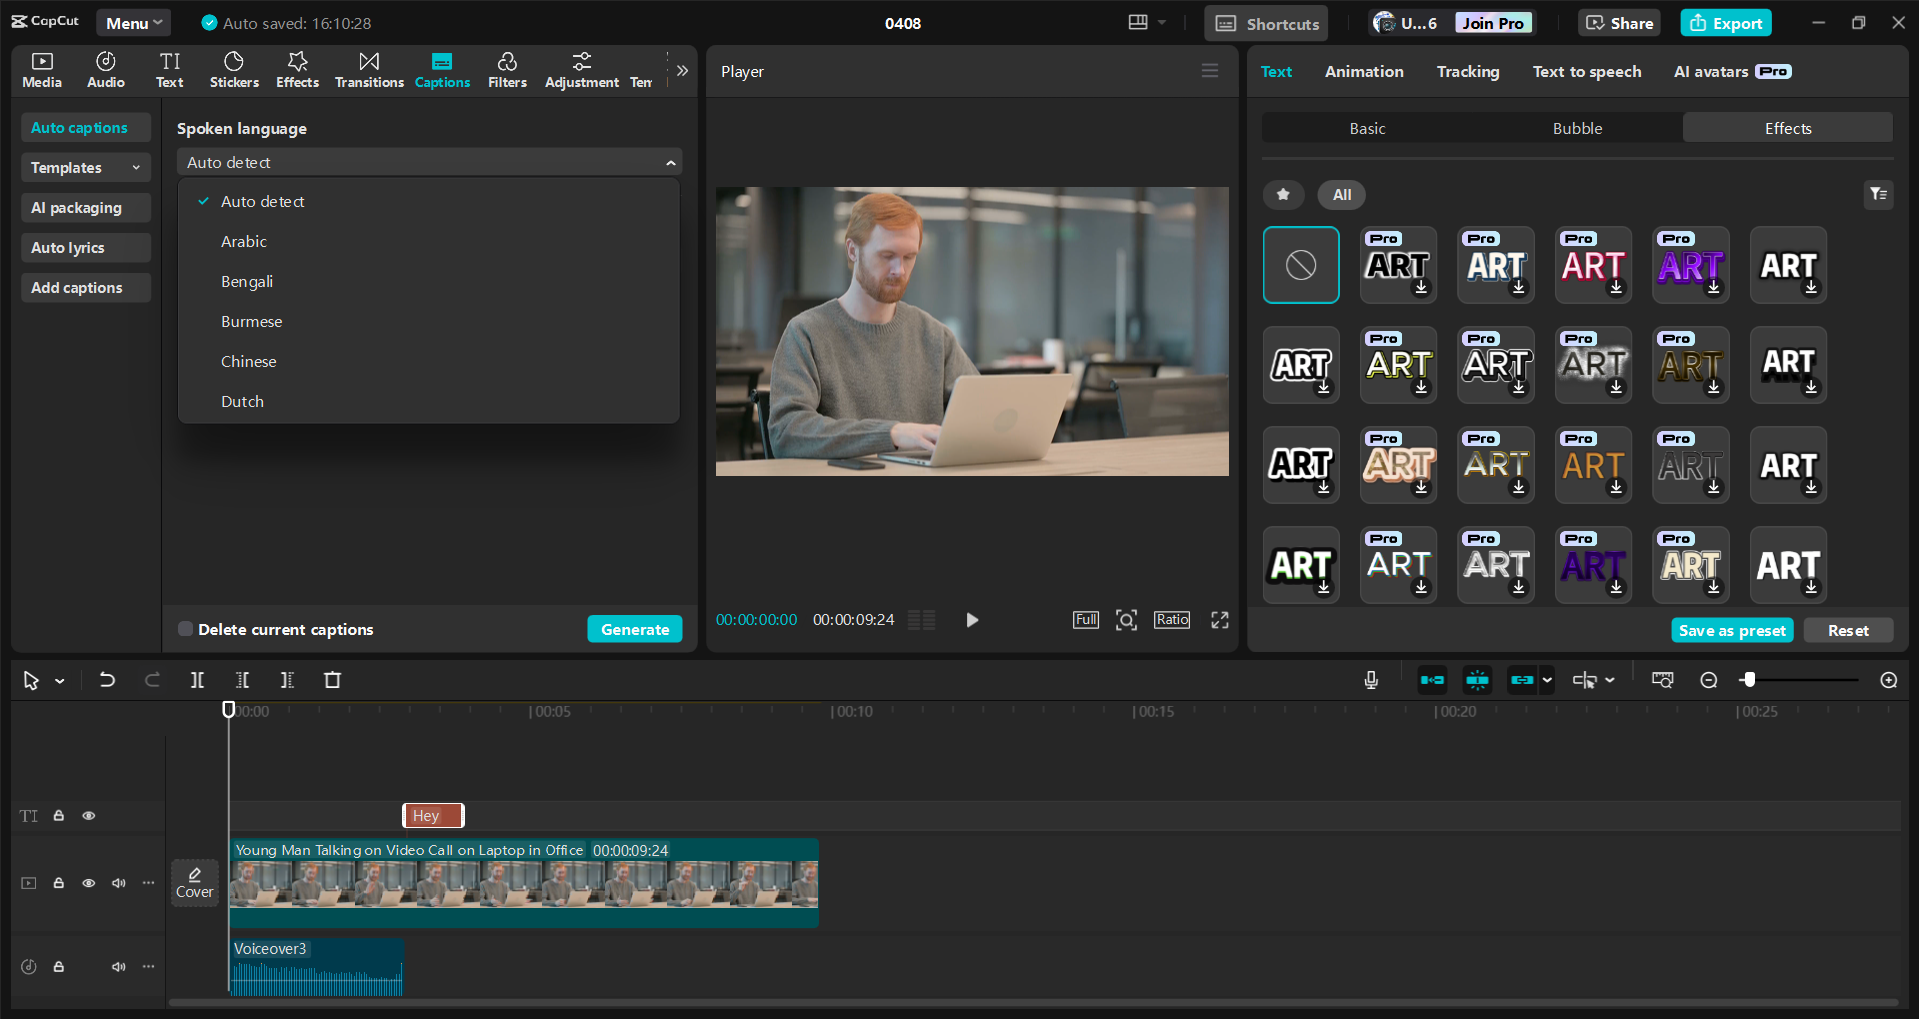This screenshot has width=1919, height=1019.
Task: Open the Menu dropdown
Action: point(133,22)
